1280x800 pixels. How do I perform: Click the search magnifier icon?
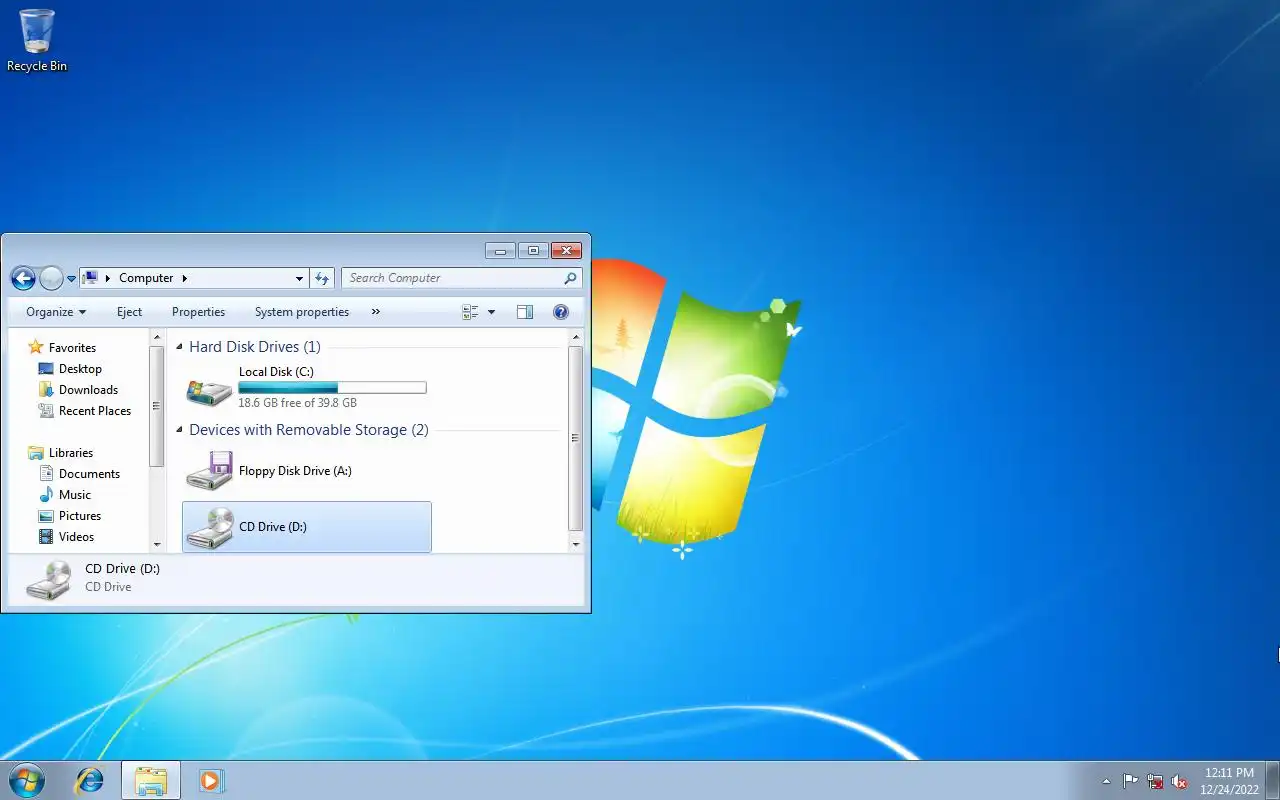point(571,278)
